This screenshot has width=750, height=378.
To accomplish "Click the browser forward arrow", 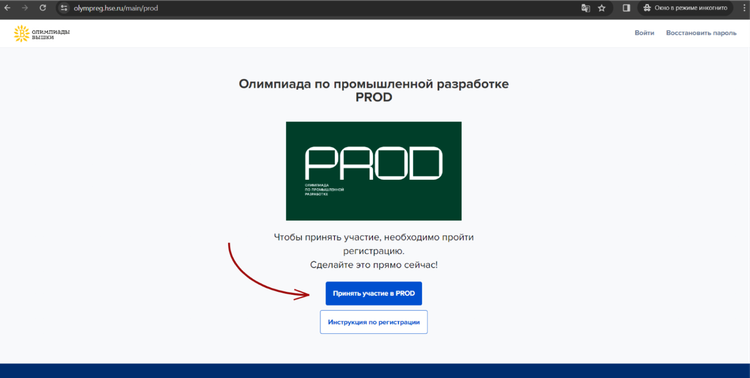I will pos(24,8).
